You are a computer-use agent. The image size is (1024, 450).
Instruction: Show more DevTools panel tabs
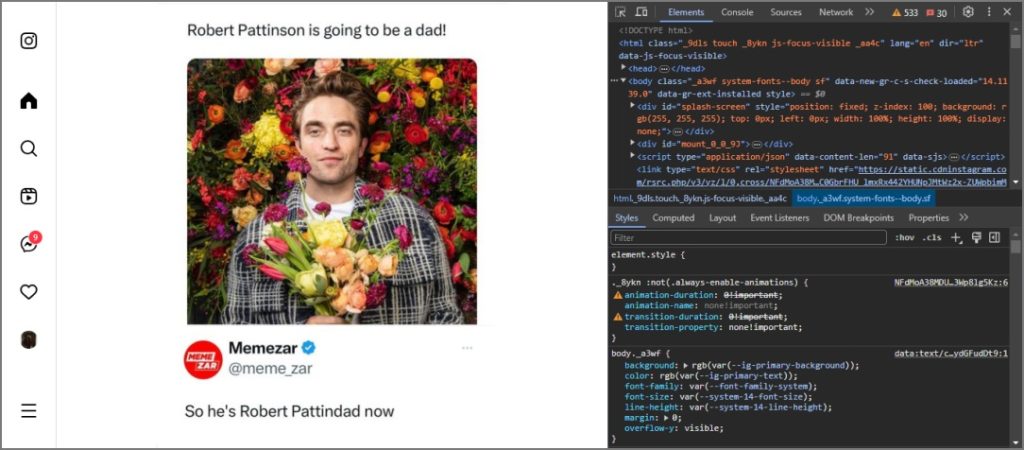point(869,12)
